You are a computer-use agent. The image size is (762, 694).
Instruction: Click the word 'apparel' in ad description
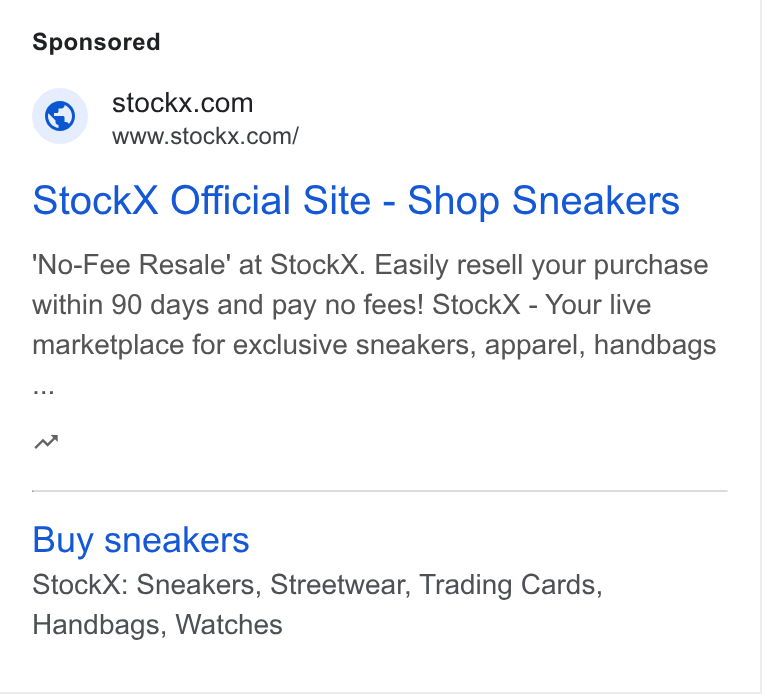(531, 346)
